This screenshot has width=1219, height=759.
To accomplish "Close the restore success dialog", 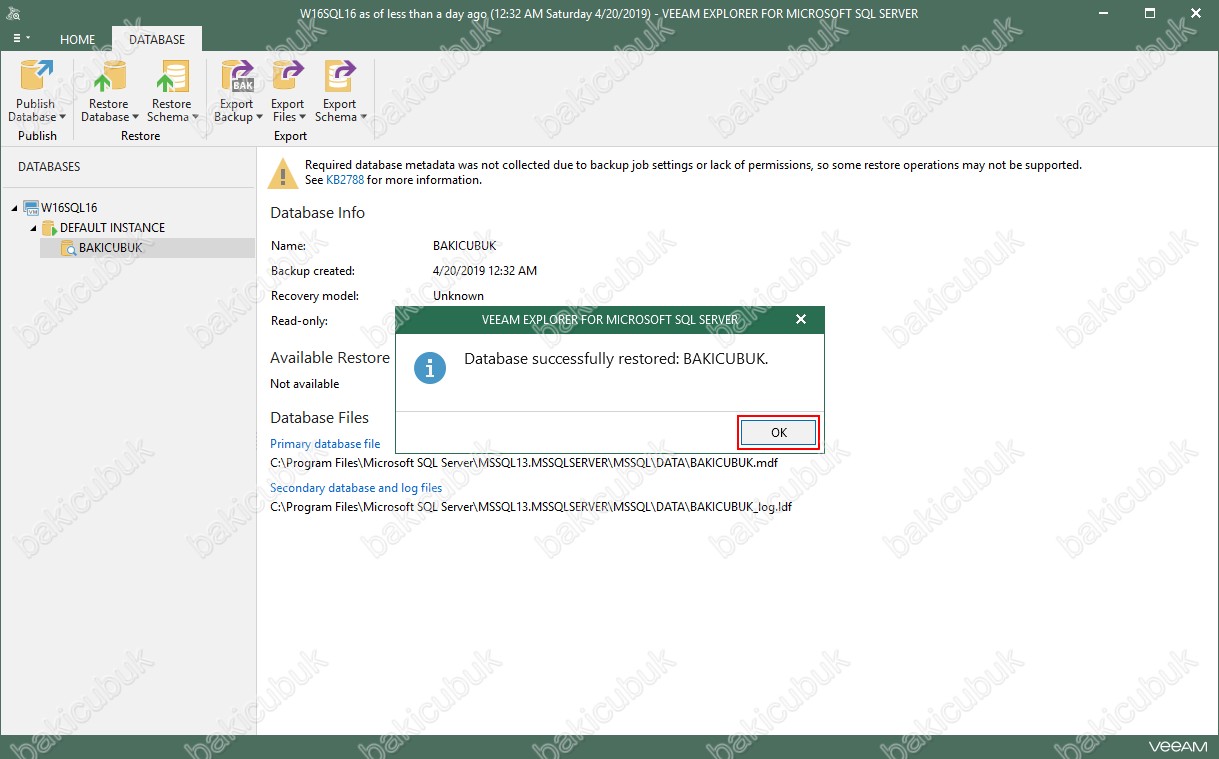I will tap(801, 319).
